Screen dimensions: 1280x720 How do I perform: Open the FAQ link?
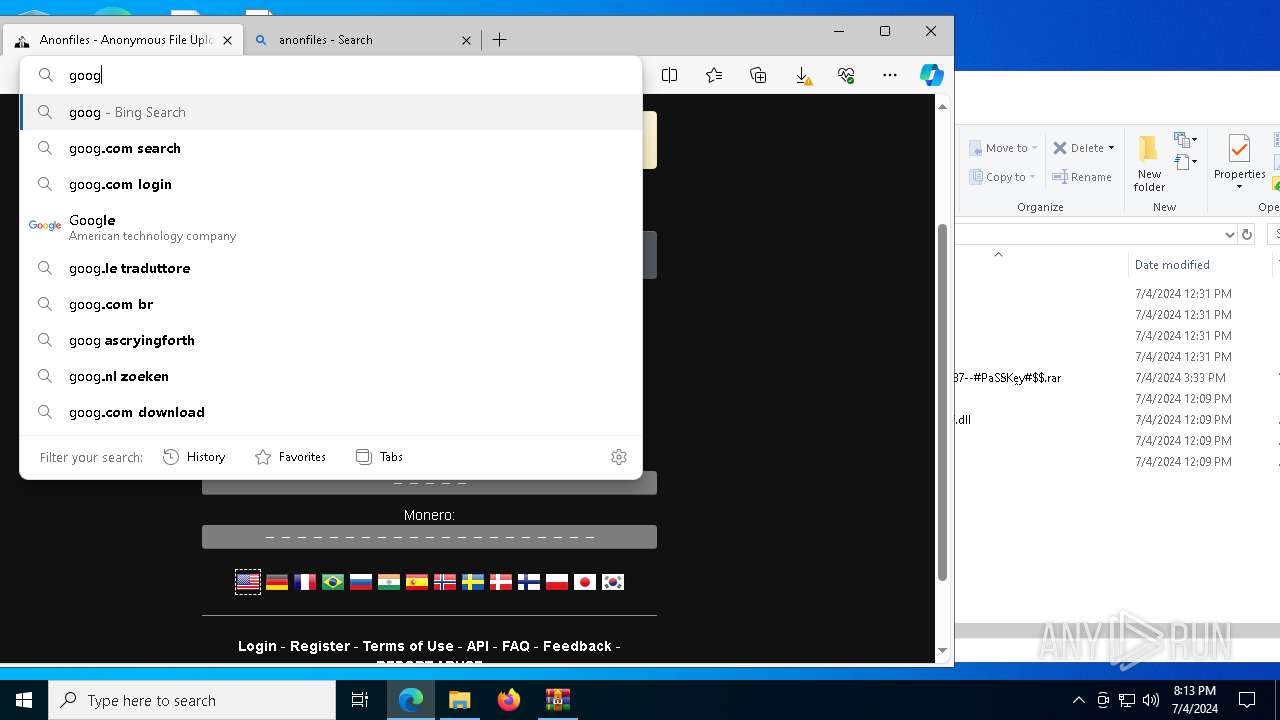(516, 646)
